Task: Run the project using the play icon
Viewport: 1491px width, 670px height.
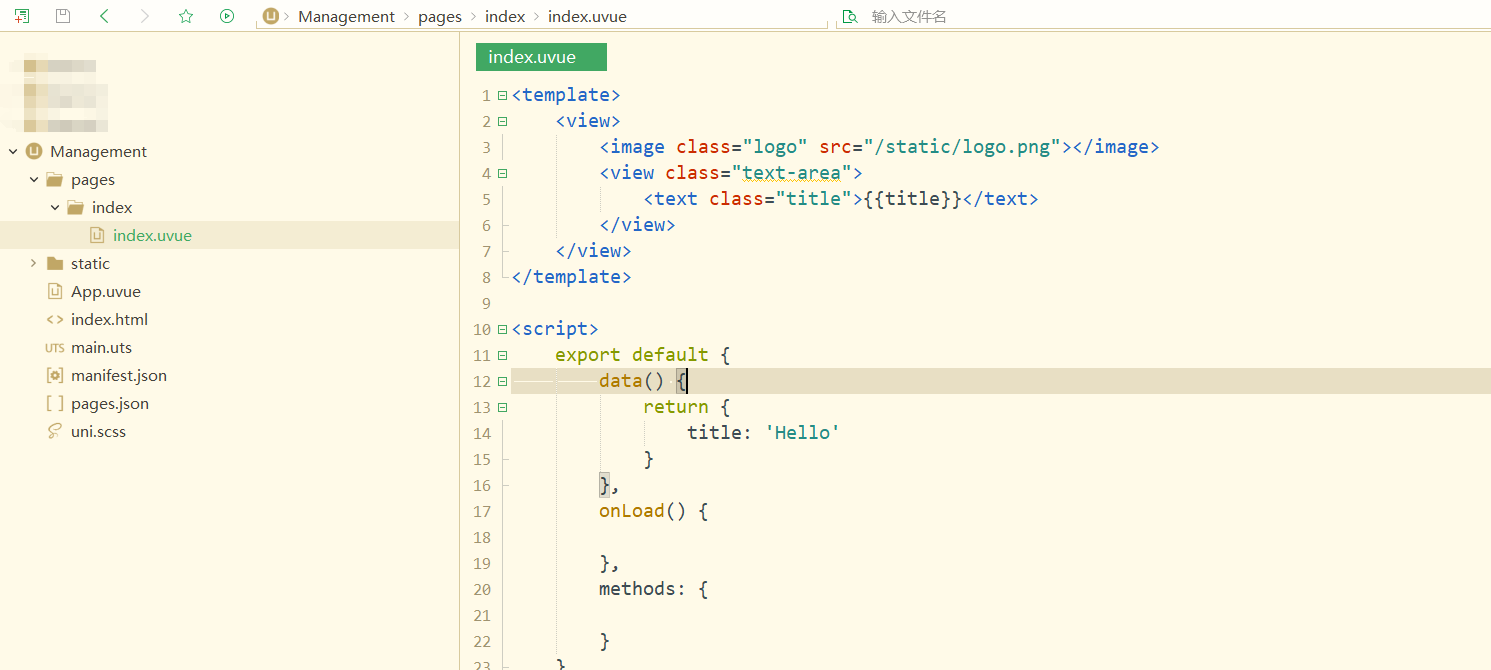Action: [x=227, y=16]
